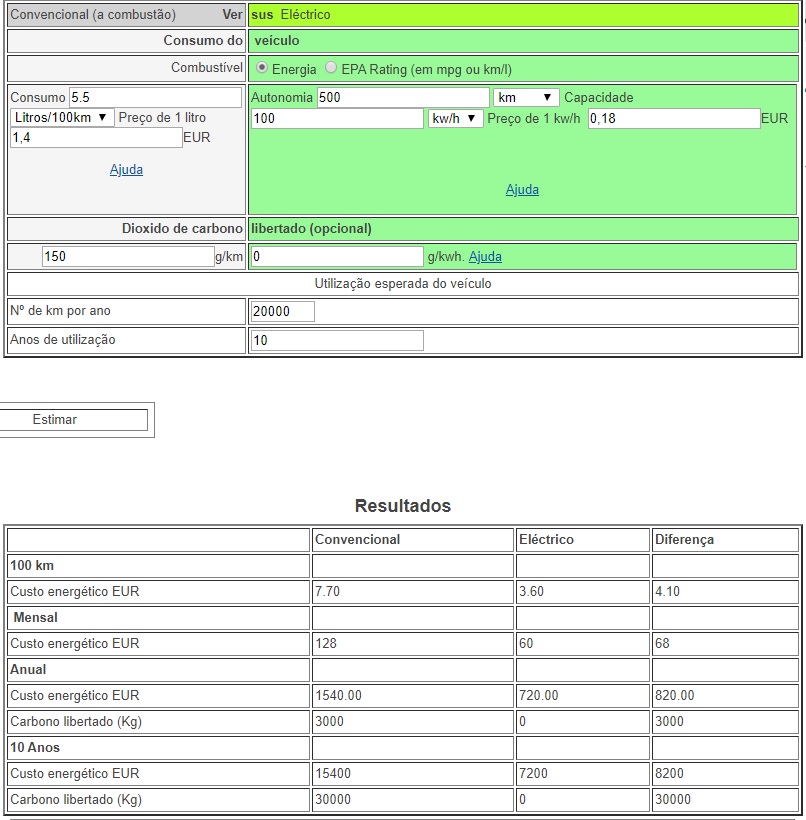
Task: Click the g/kwh carbon input field
Action: click(337, 257)
